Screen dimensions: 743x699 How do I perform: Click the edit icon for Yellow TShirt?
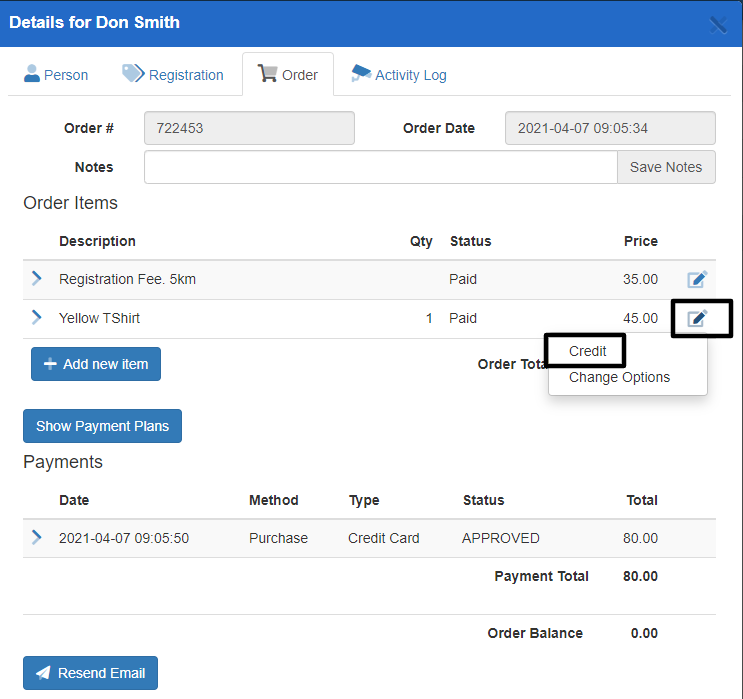point(697,318)
